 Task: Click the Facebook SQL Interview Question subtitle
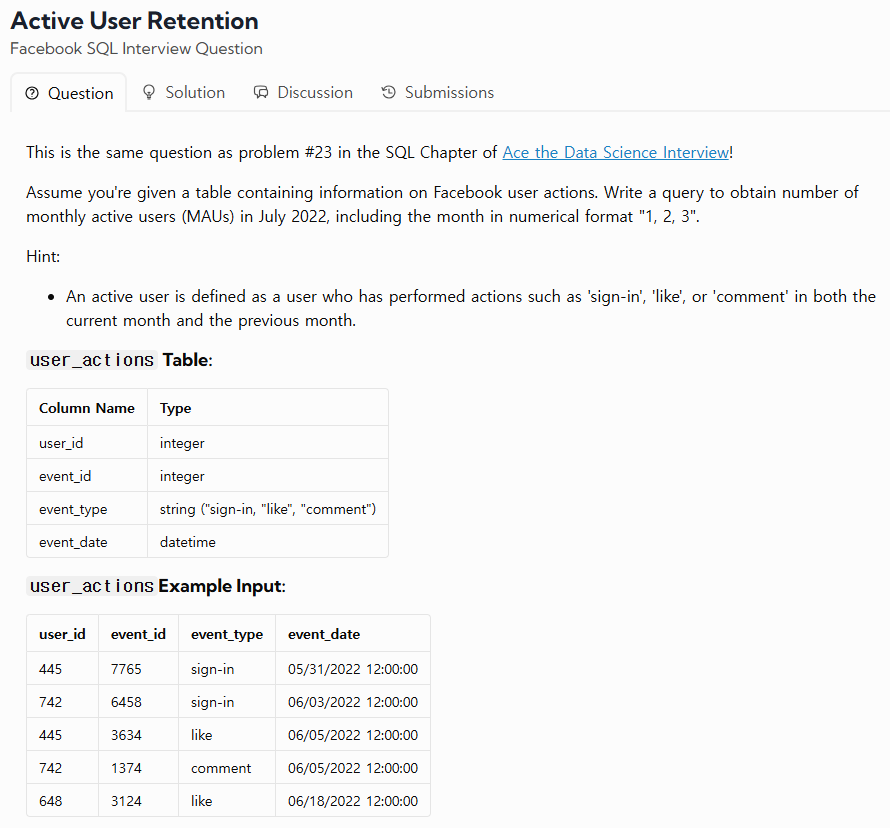click(x=136, y=49)
